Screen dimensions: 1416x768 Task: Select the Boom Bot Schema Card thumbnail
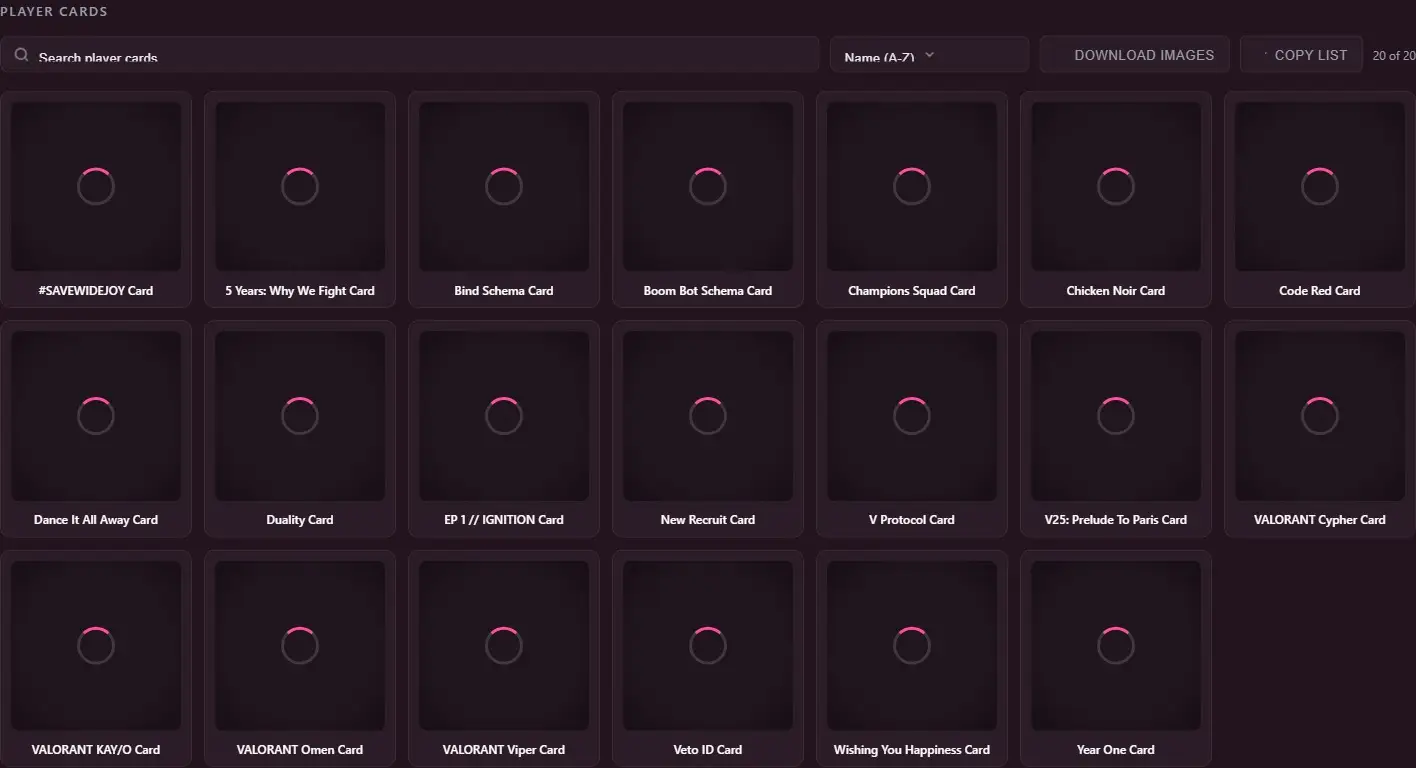[708, 186]
